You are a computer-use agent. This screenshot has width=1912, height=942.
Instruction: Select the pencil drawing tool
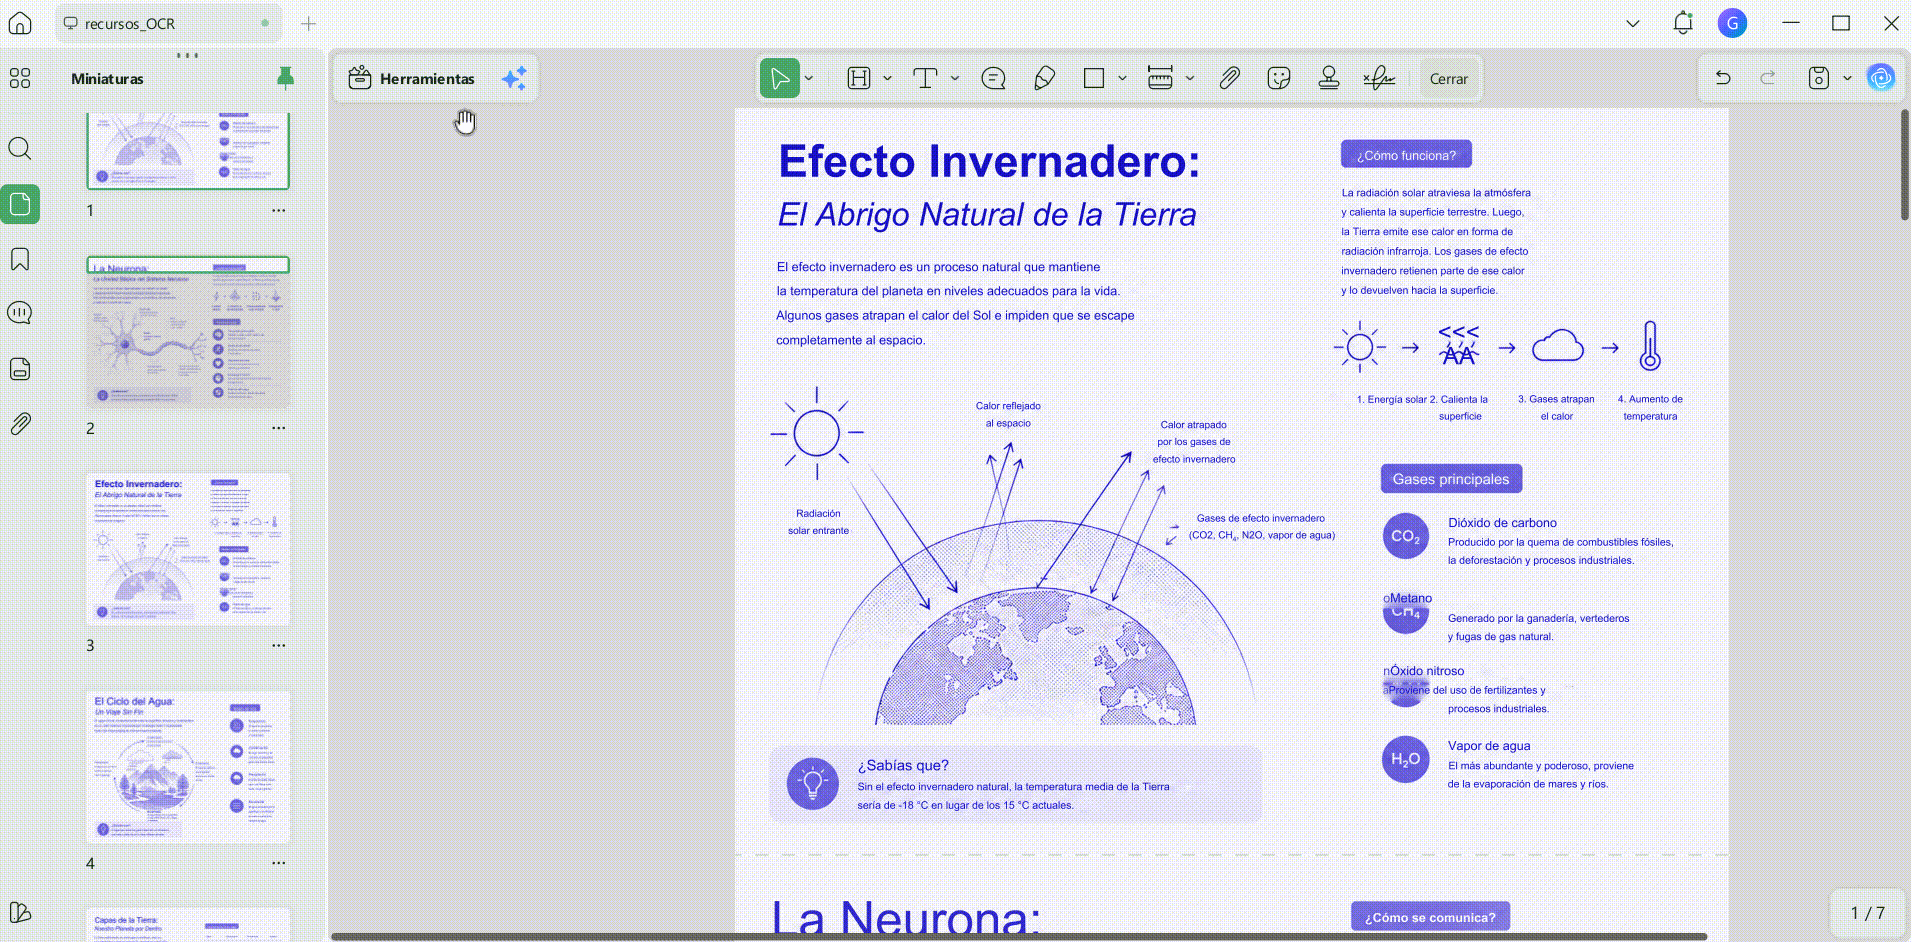(x=1044, y=78)
